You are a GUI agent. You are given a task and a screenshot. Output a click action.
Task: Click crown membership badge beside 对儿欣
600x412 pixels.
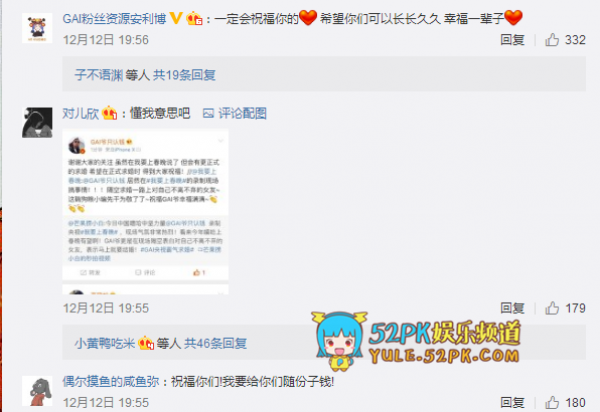[109, 113]
